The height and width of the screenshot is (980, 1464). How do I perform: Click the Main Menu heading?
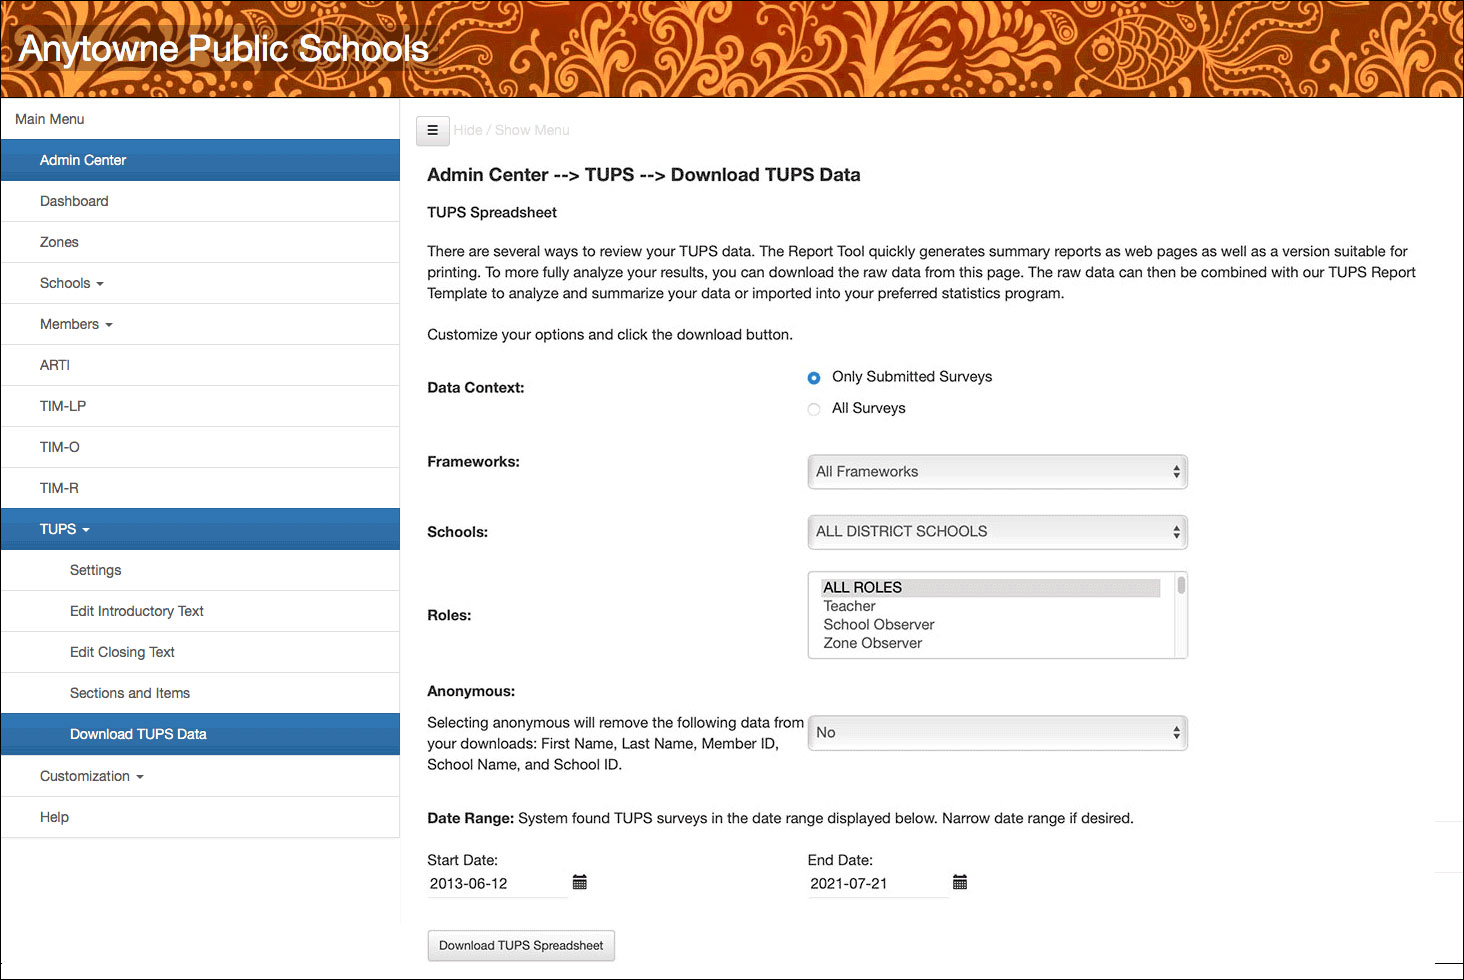50,119
